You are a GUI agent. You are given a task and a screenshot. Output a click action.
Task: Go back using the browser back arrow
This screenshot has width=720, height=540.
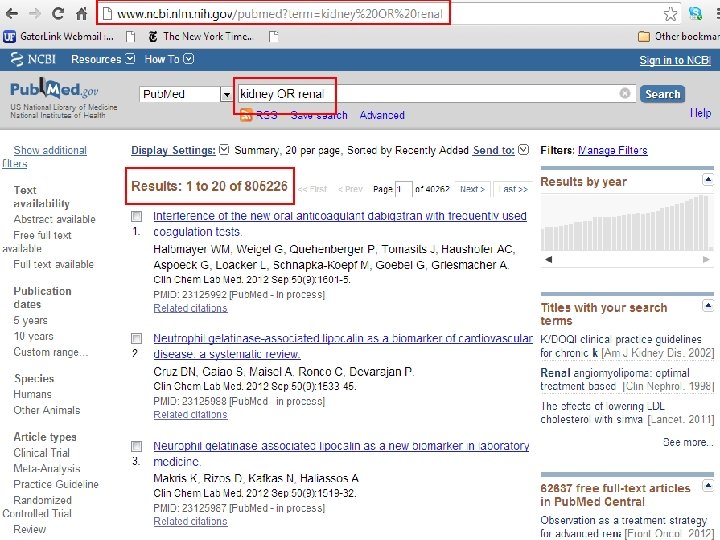point(12,14)
